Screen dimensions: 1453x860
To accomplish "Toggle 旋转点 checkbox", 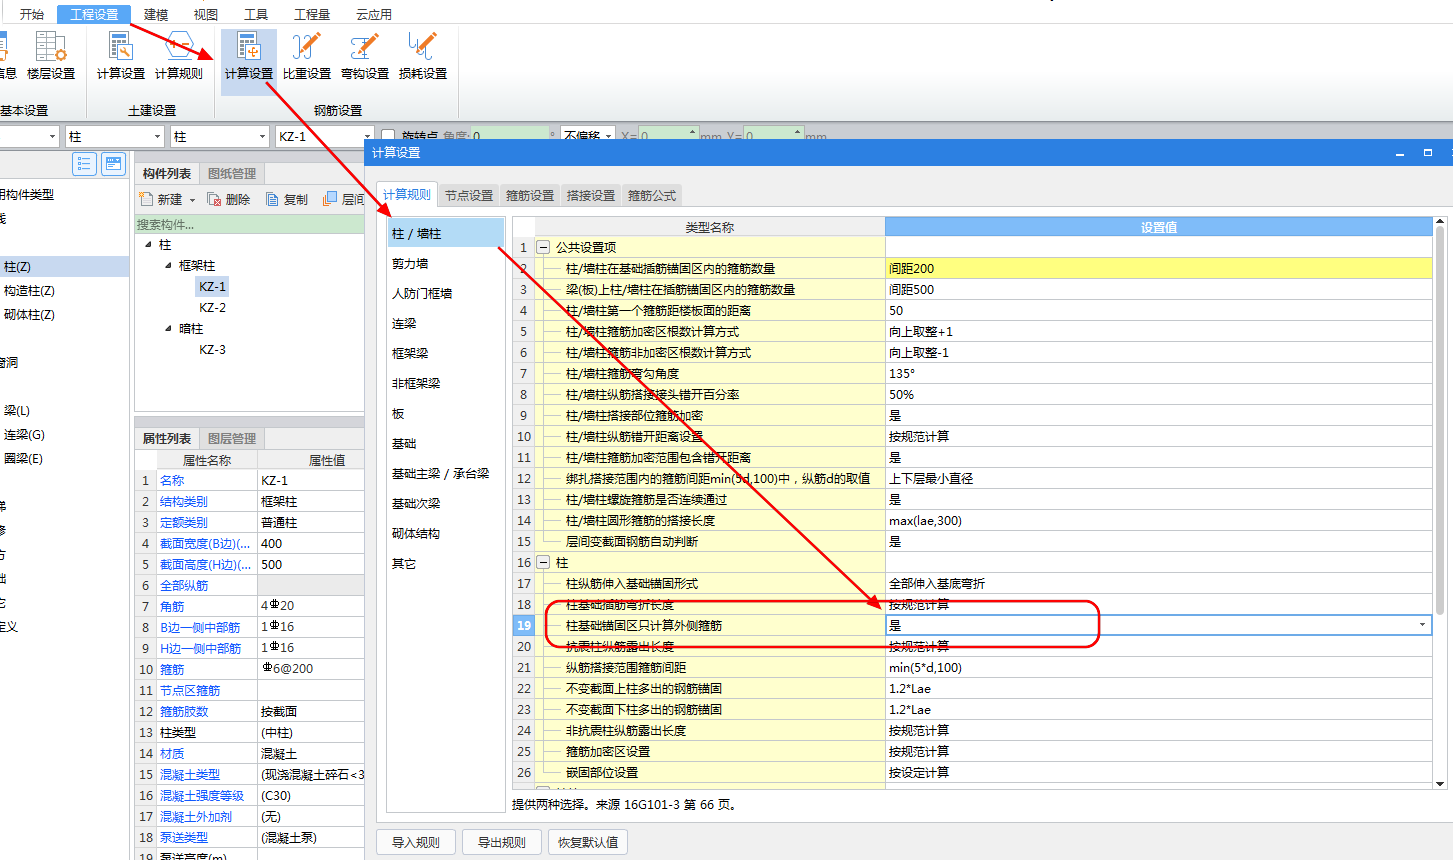I will (x=388, y=136).
